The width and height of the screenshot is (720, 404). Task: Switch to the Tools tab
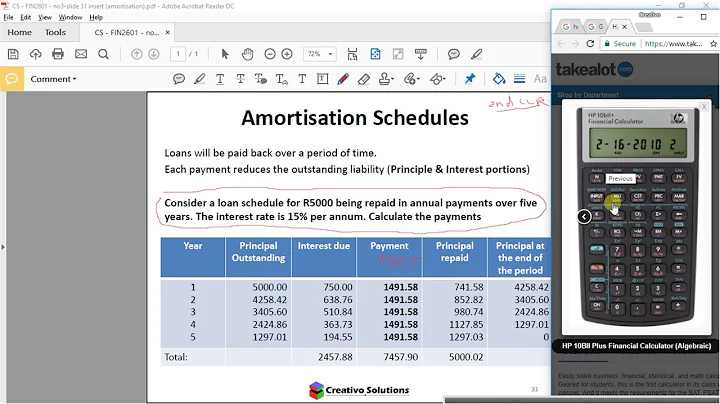[55, 32]
